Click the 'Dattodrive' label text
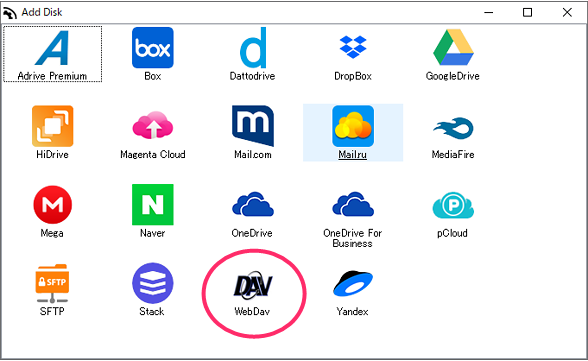The width and height of the screenshot is (588, 361). coord(252,76)
